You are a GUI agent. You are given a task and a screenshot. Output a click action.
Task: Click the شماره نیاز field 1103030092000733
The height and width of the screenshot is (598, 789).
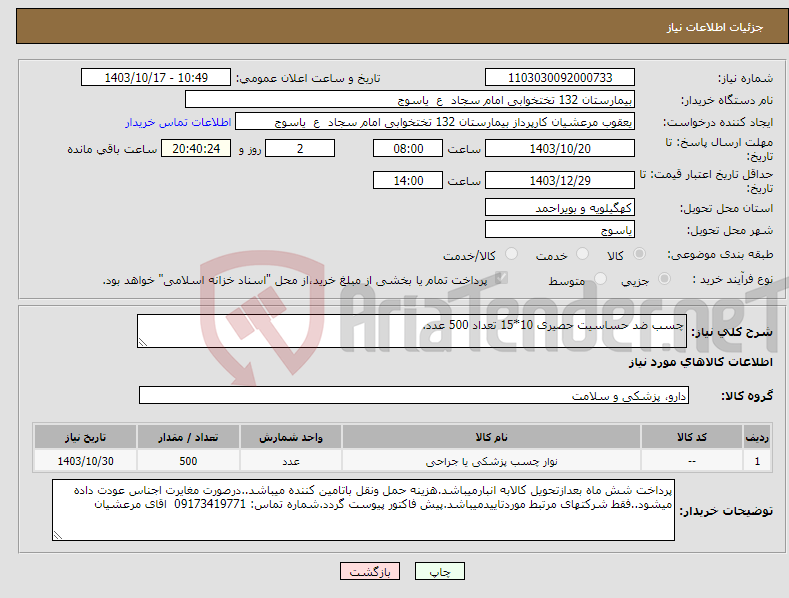pyautogui.click(x=560, y=78)
